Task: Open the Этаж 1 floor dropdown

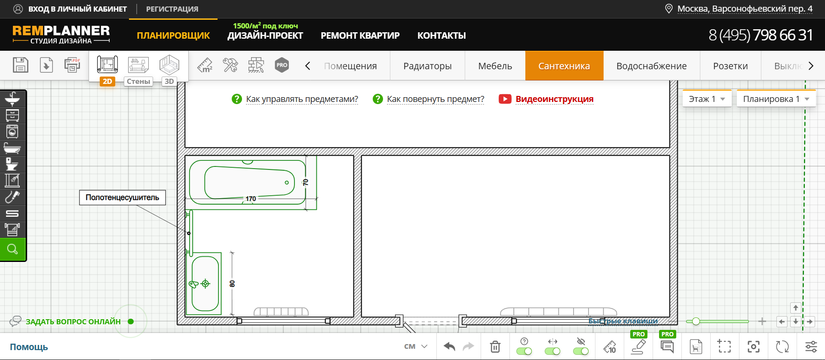Action: (x=707, y=99)
